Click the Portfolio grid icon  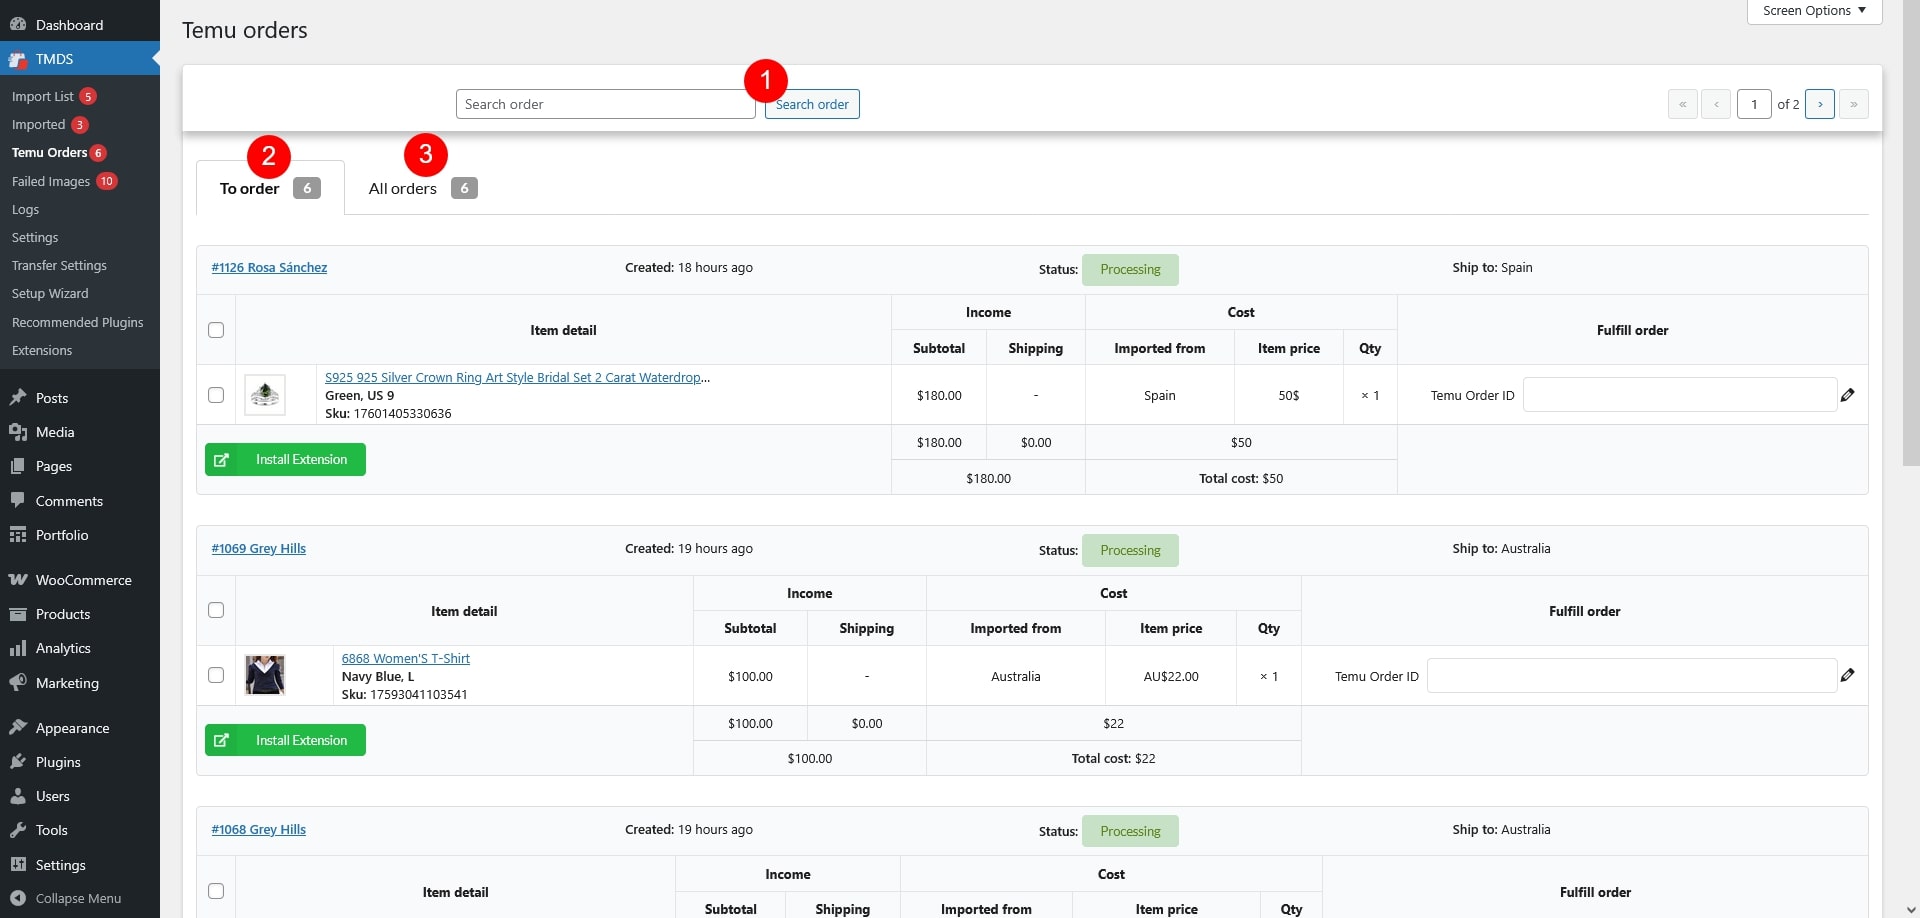18,535
